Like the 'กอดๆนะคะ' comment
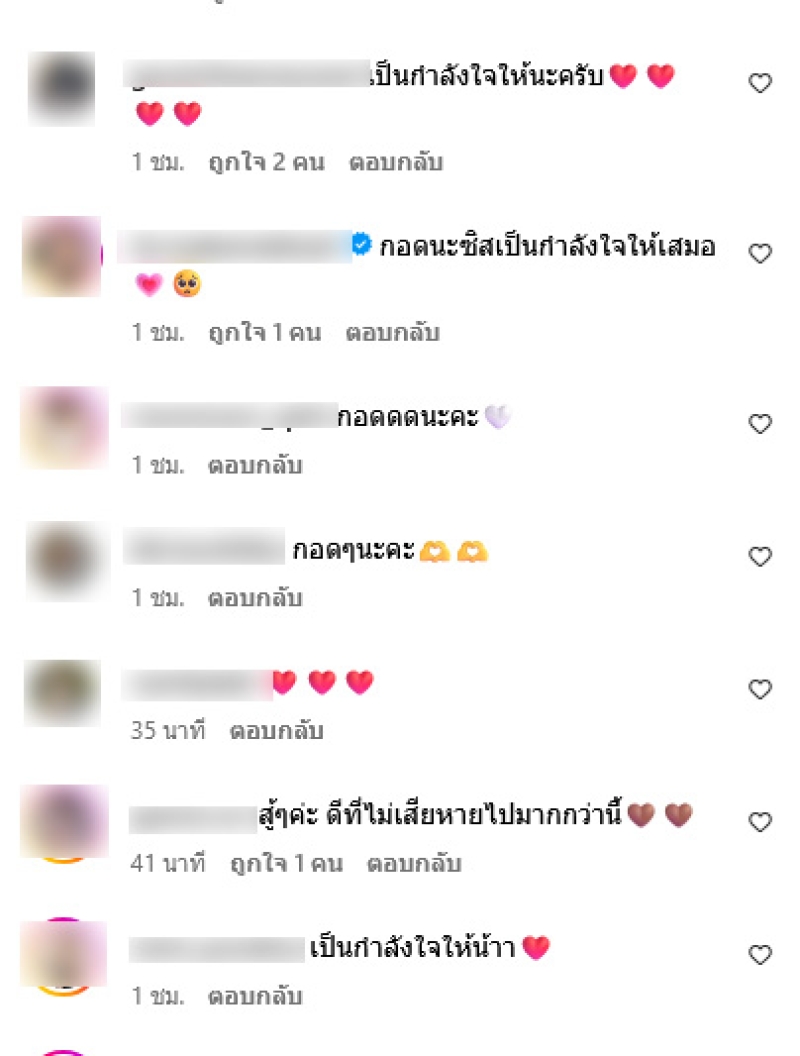800x1056 pixels. point(760,556)
